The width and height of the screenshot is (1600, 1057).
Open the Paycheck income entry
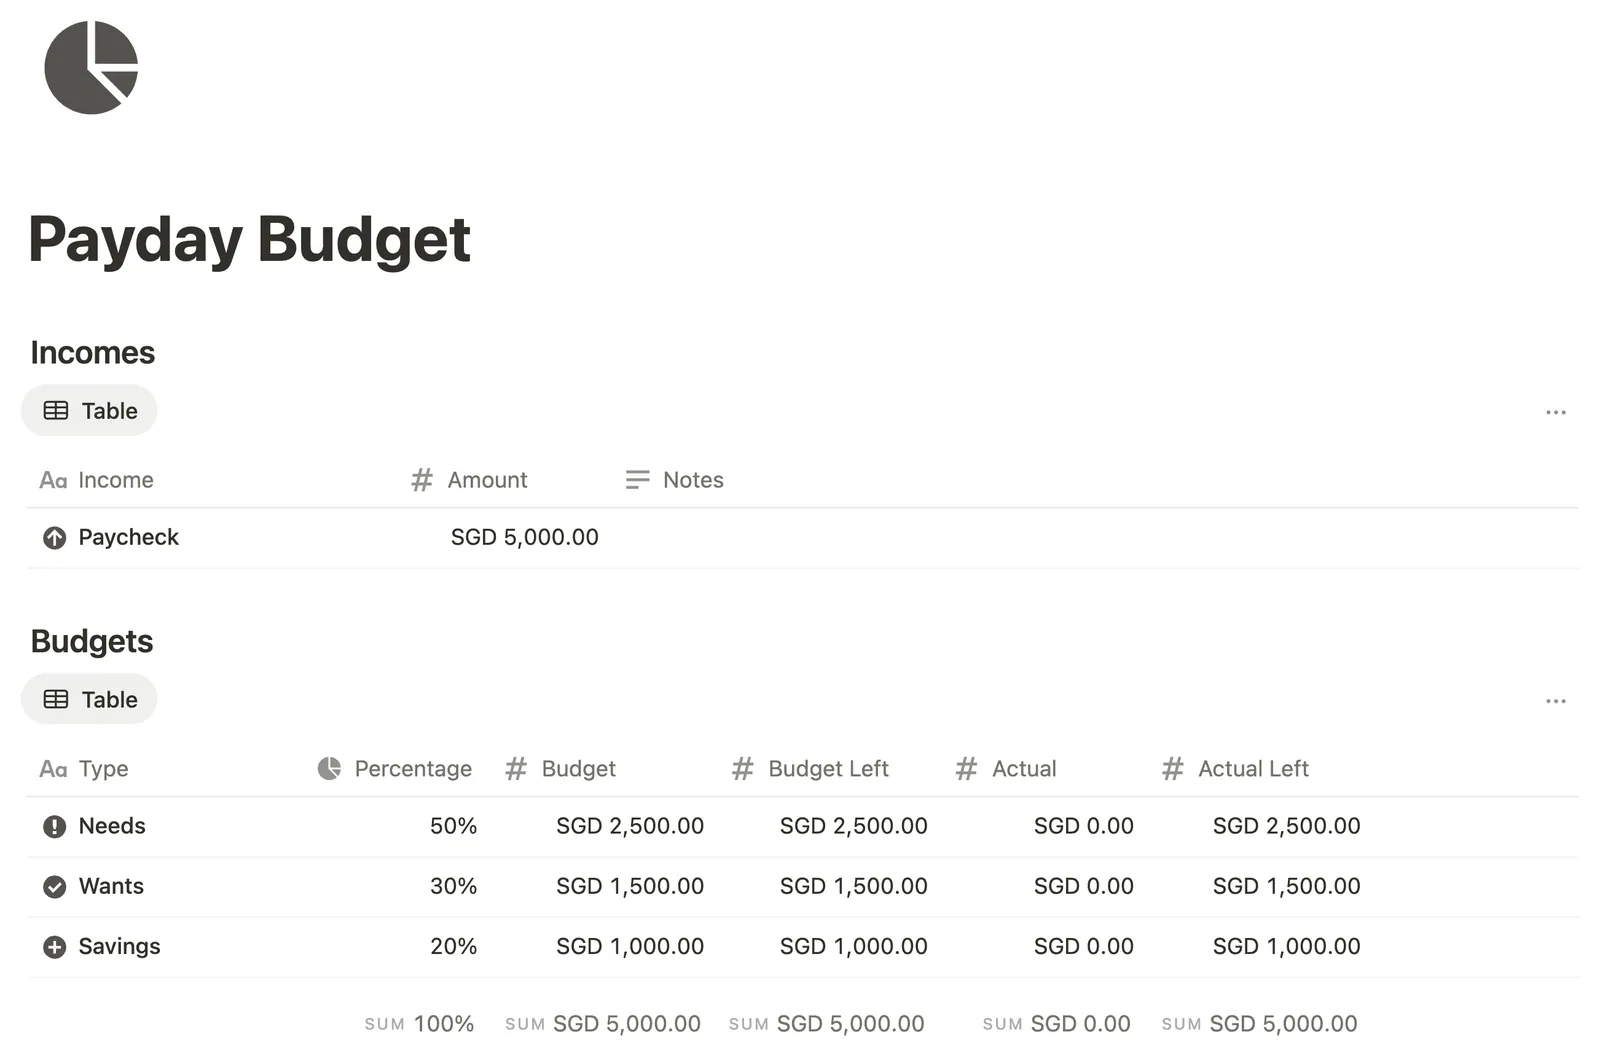[128, 537]
